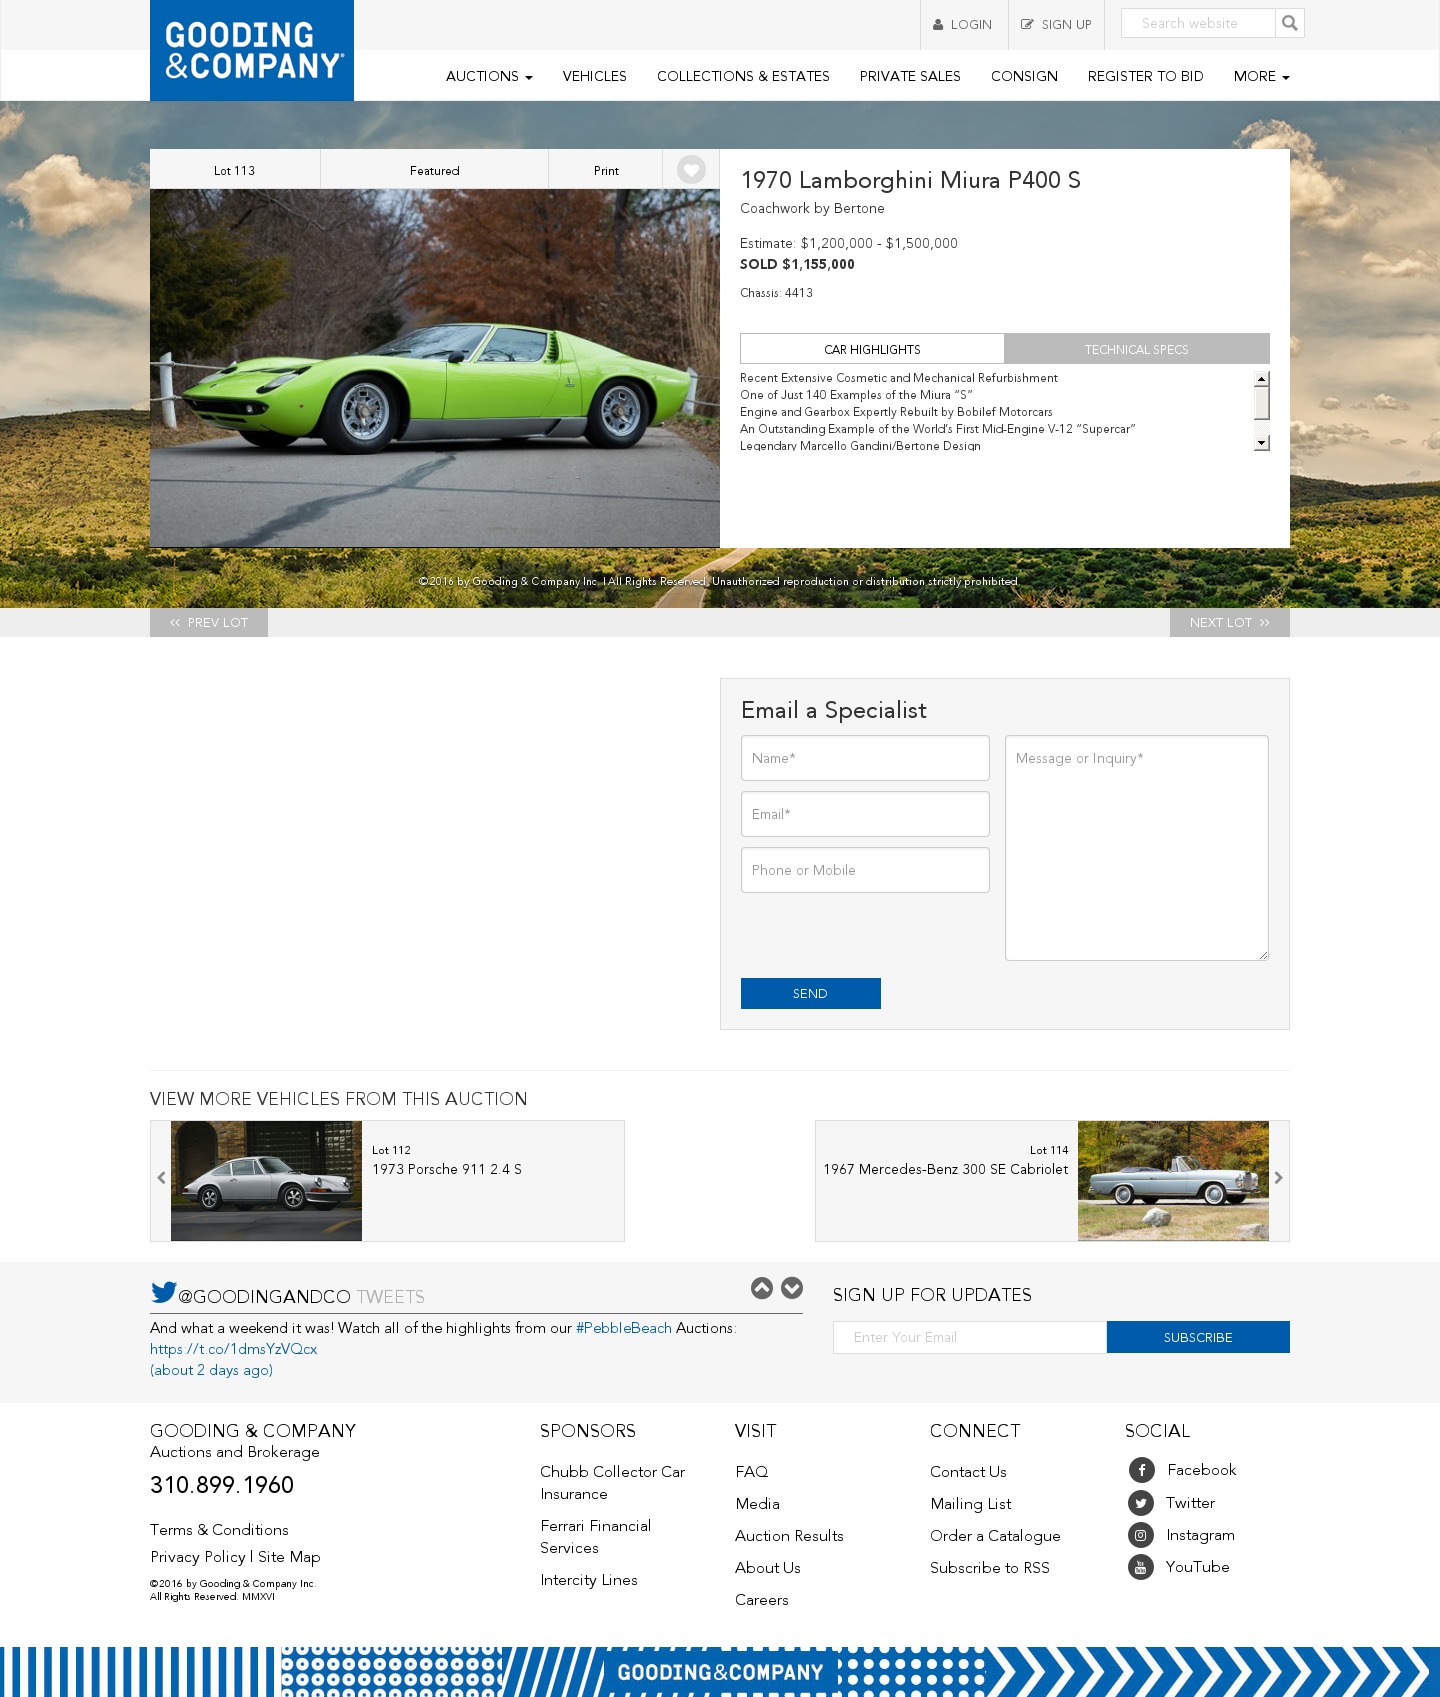Open the Intercity Lines link
Image resolution: width=1440 pixels, height=1697 pixels.
[589, 1580]
